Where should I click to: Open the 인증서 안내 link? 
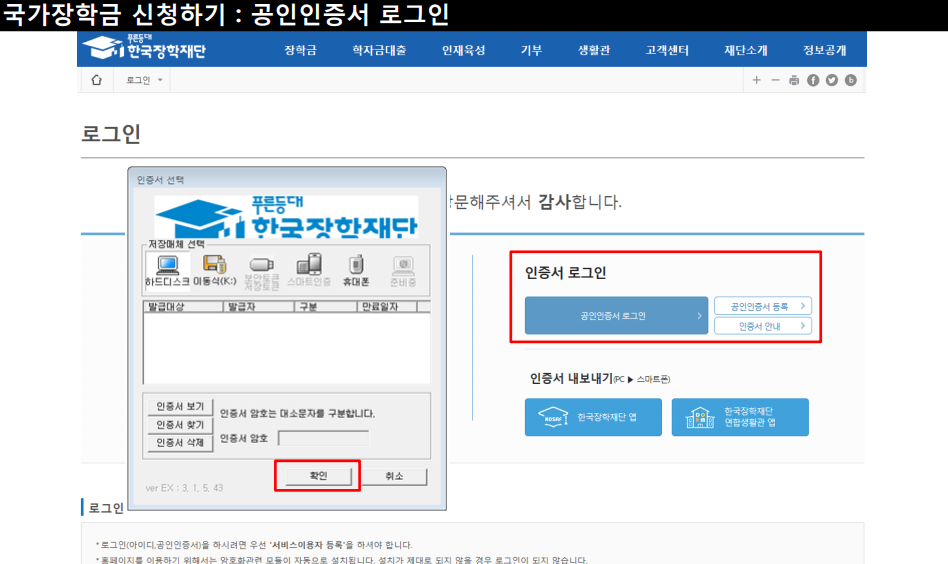click(762, 326)
